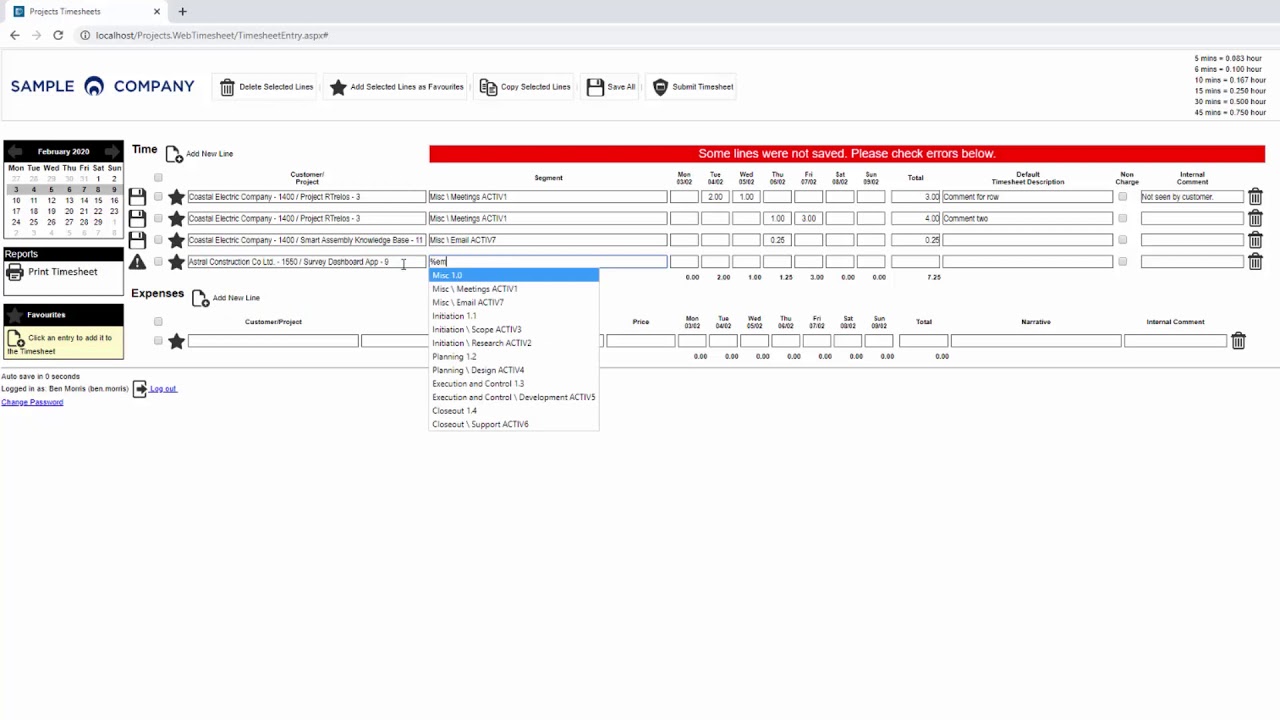Click Add Selected Lines as Favourites star button

click(x=397, y=87)
